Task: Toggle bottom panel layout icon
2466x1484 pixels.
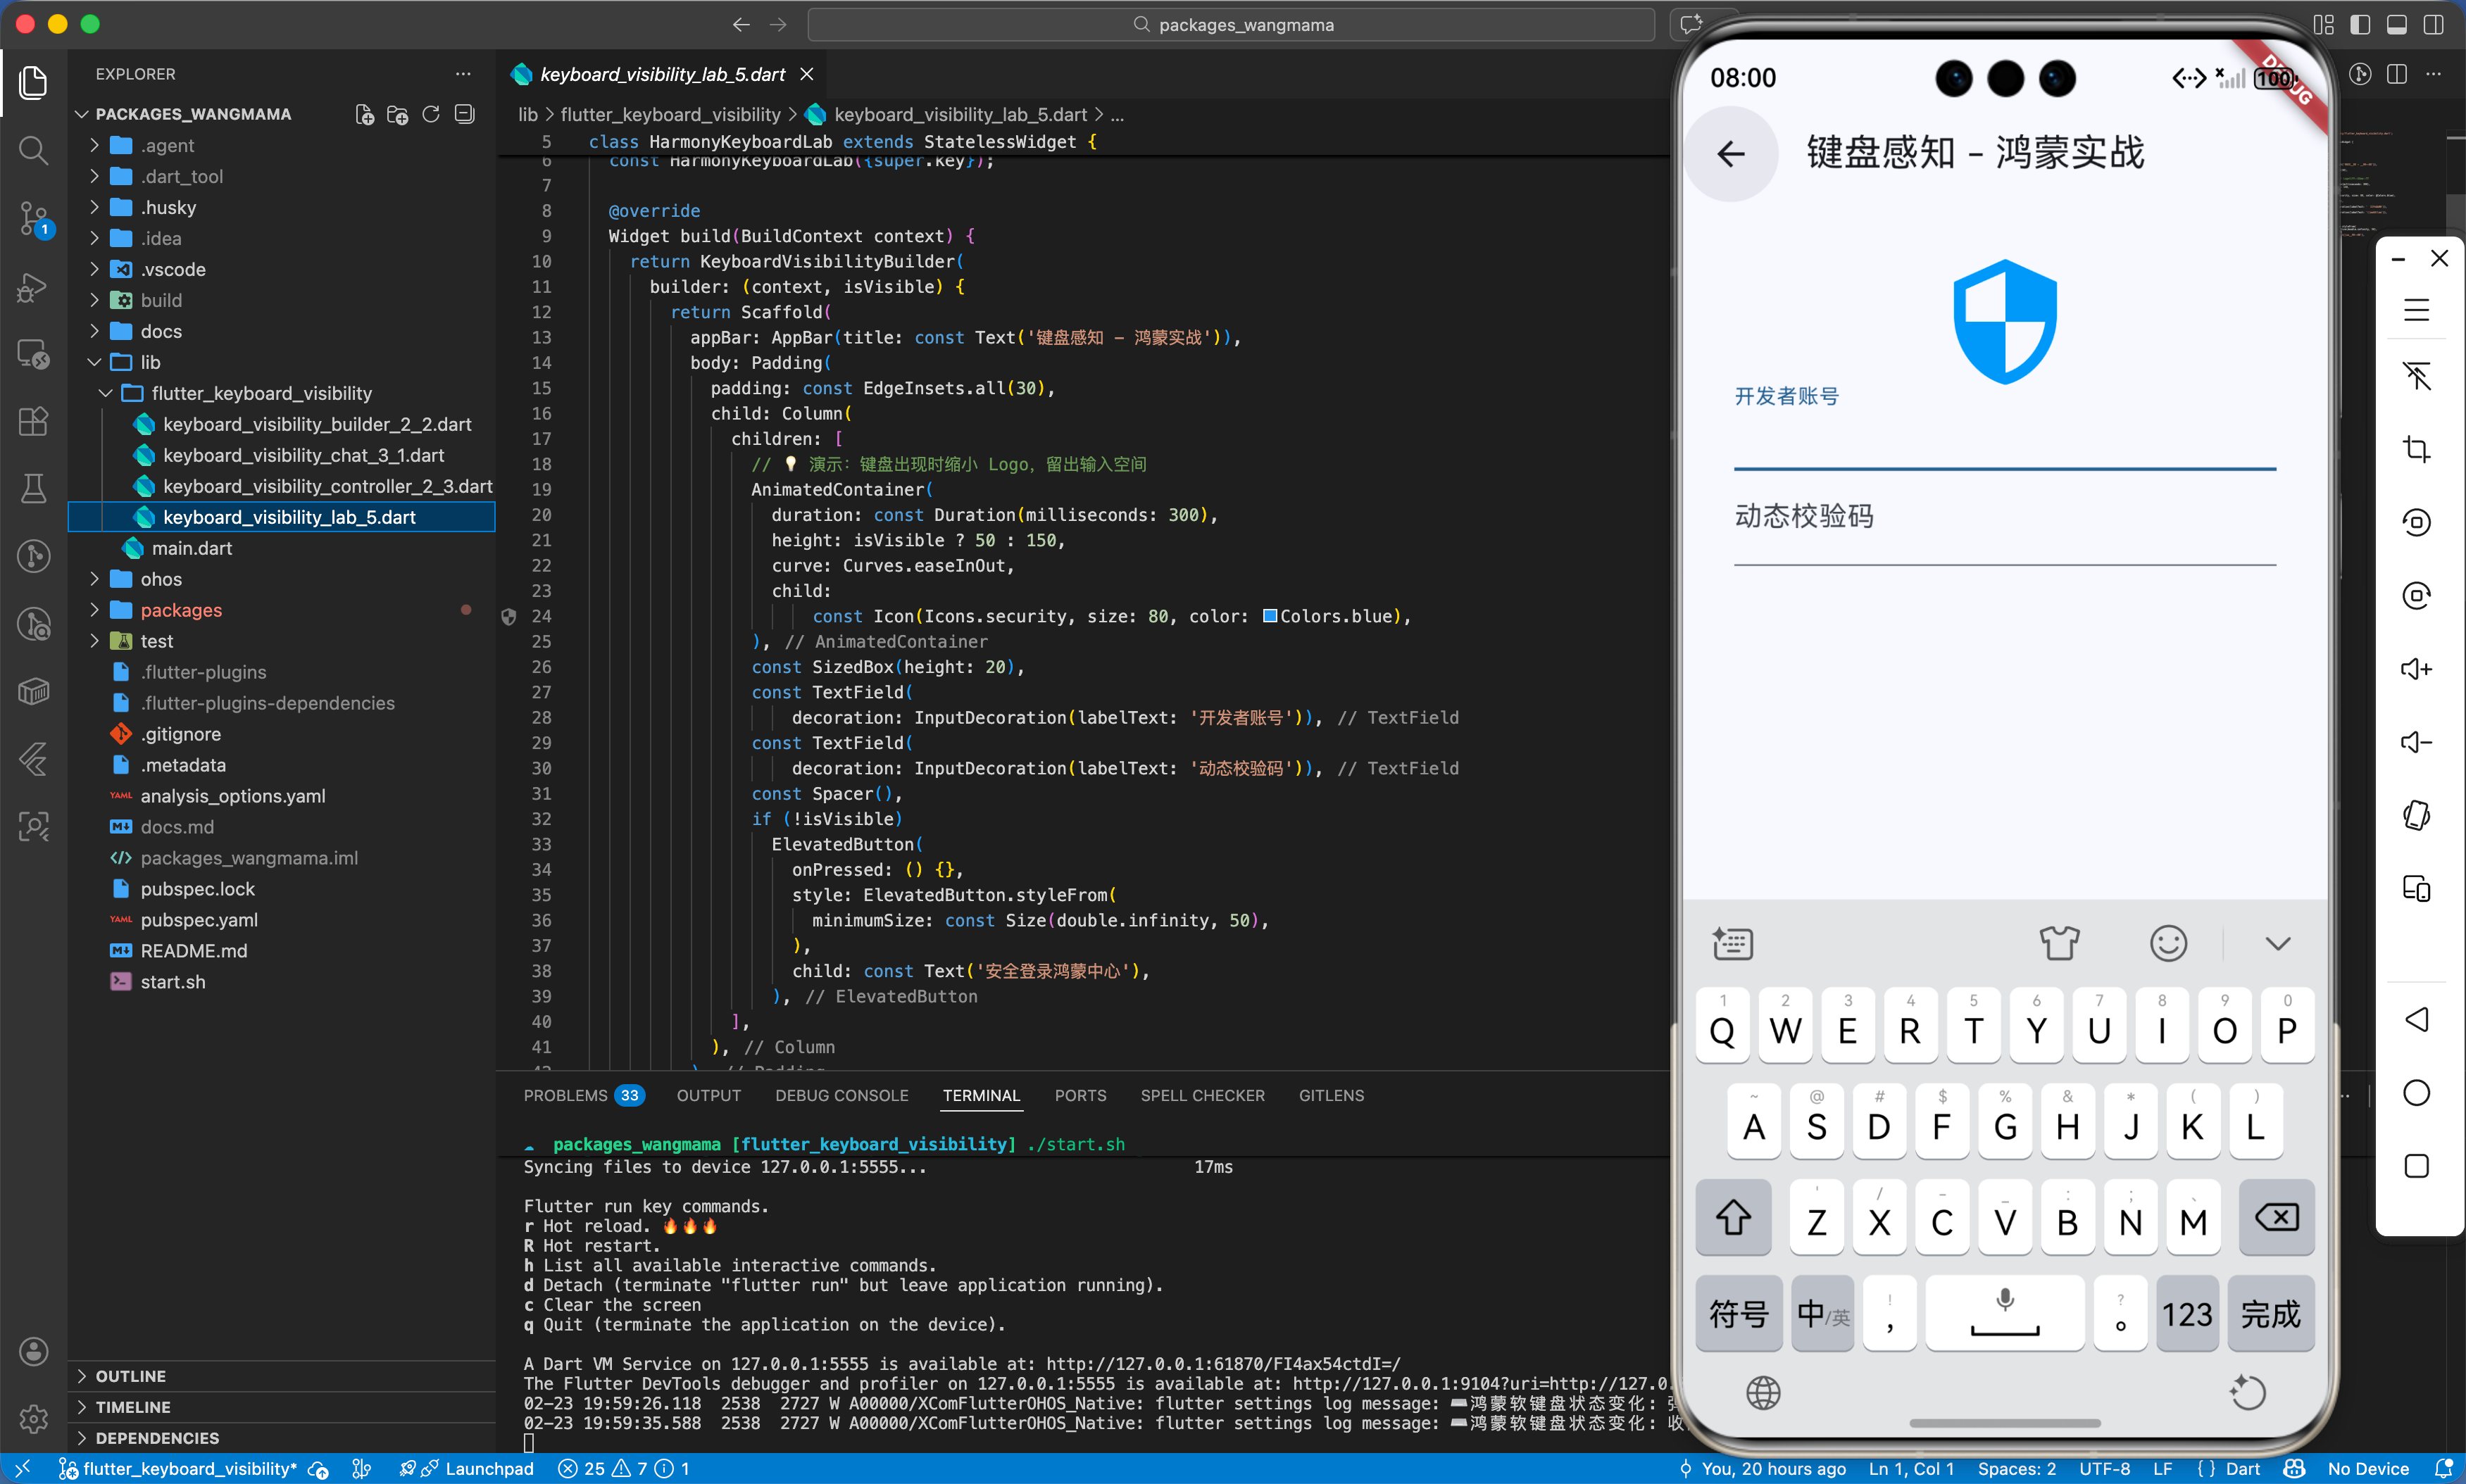Action: click(2397, 25)
